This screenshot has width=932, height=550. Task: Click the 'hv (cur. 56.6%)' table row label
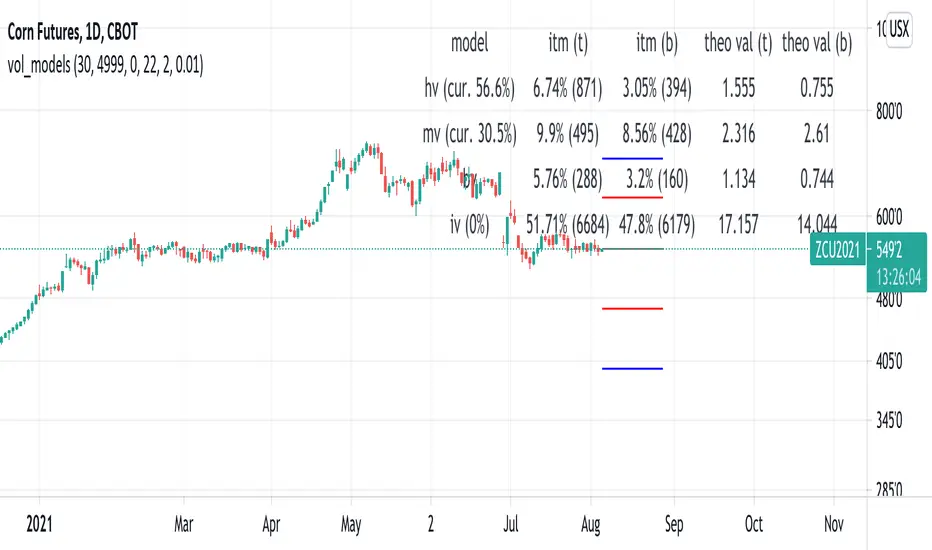(468, 88)
